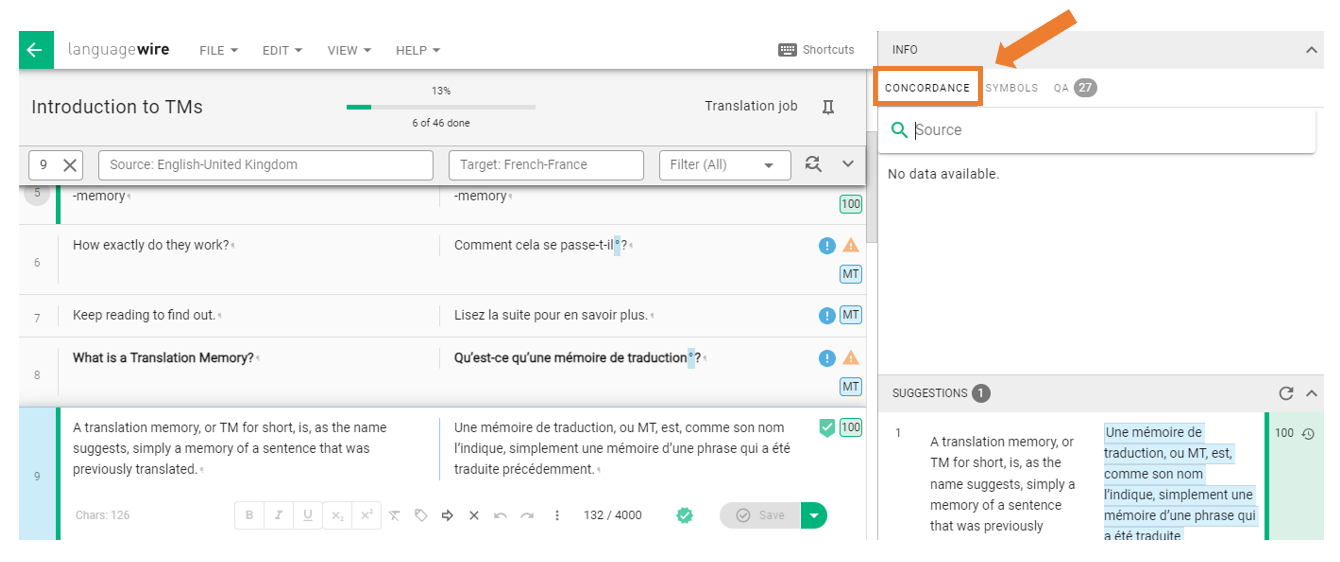Open the FILE menu

[x=218, y=50]
